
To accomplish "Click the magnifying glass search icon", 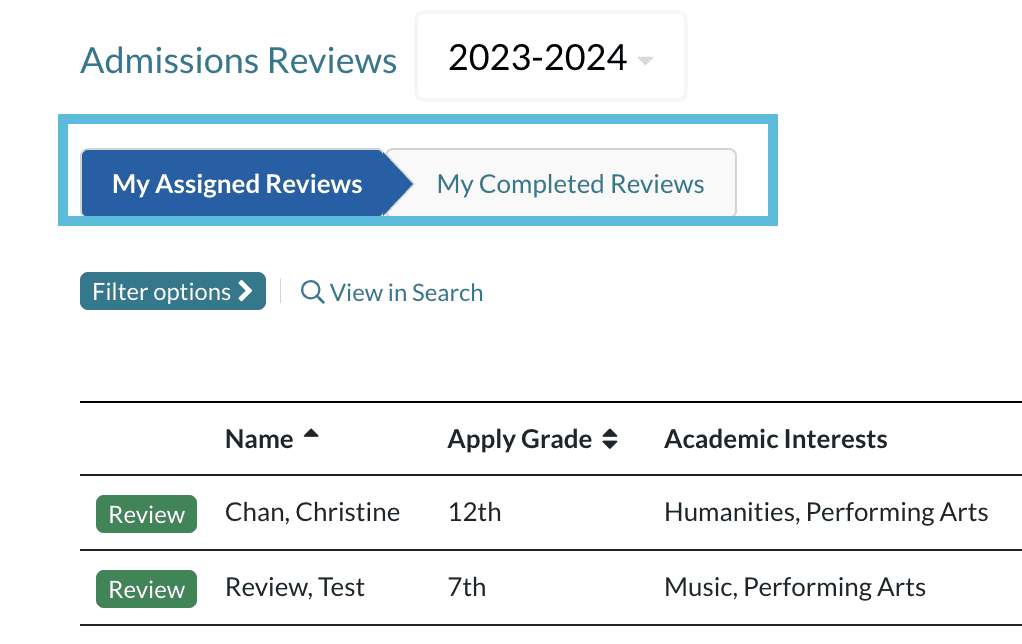I will (312, 292).
